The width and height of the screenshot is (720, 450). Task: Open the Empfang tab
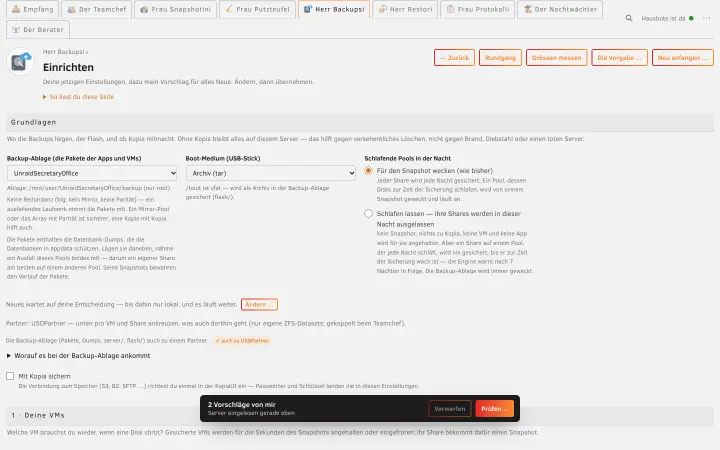point(33,9)
